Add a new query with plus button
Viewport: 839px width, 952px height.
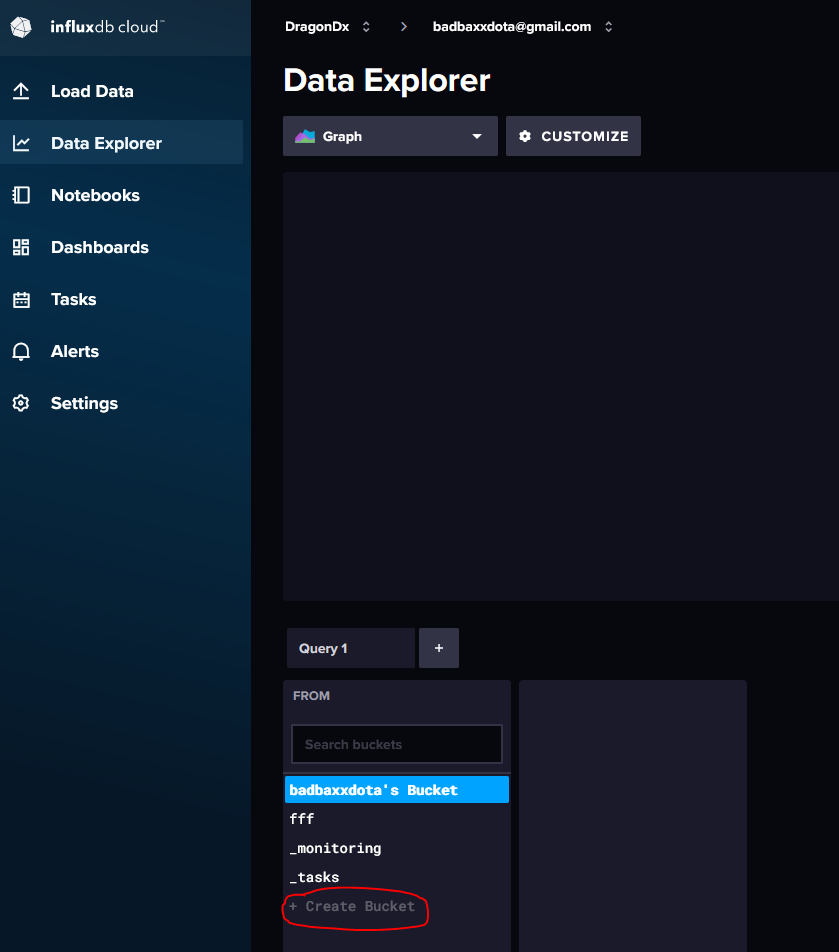[x=439, y=648]
